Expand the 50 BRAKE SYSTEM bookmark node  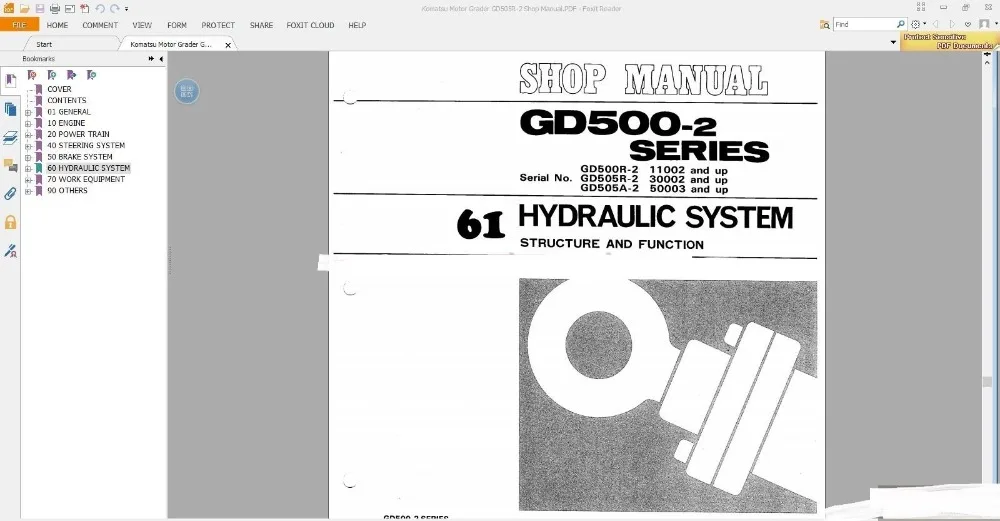(28, 158)
